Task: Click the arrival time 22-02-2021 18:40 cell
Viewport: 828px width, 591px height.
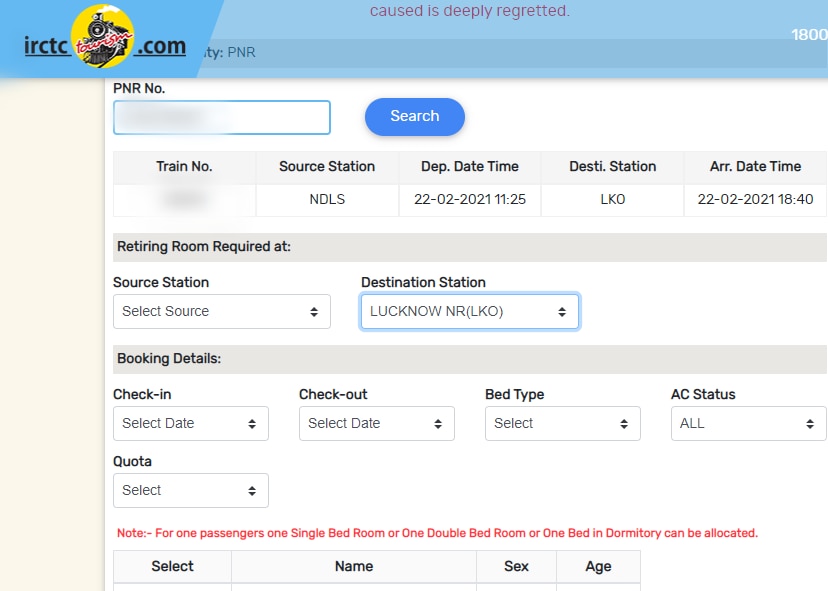Action: [x=755, y=199]
